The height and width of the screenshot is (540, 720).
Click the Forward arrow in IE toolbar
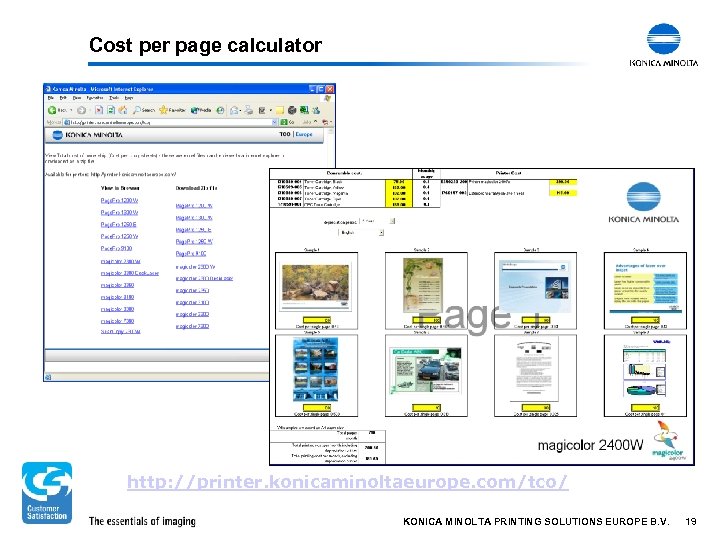[x=81, y=110]
